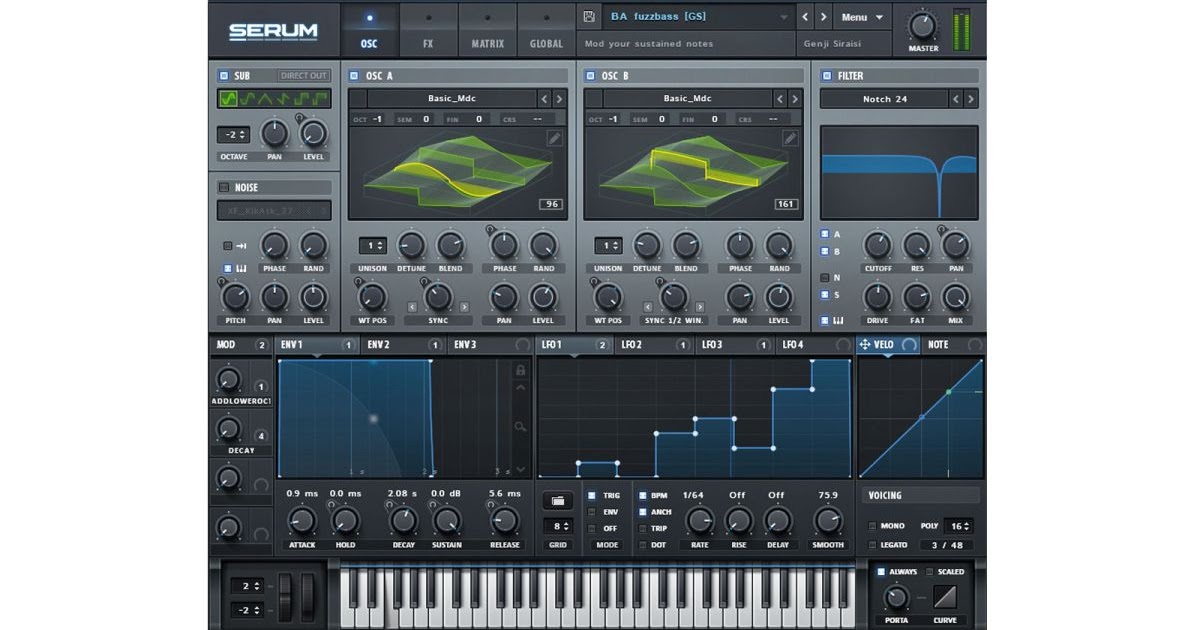The width and height of the screenshot is (1200, 630).
Task: Switch to the FX tab
Action: pyautogui.click(x=428, y=30)
